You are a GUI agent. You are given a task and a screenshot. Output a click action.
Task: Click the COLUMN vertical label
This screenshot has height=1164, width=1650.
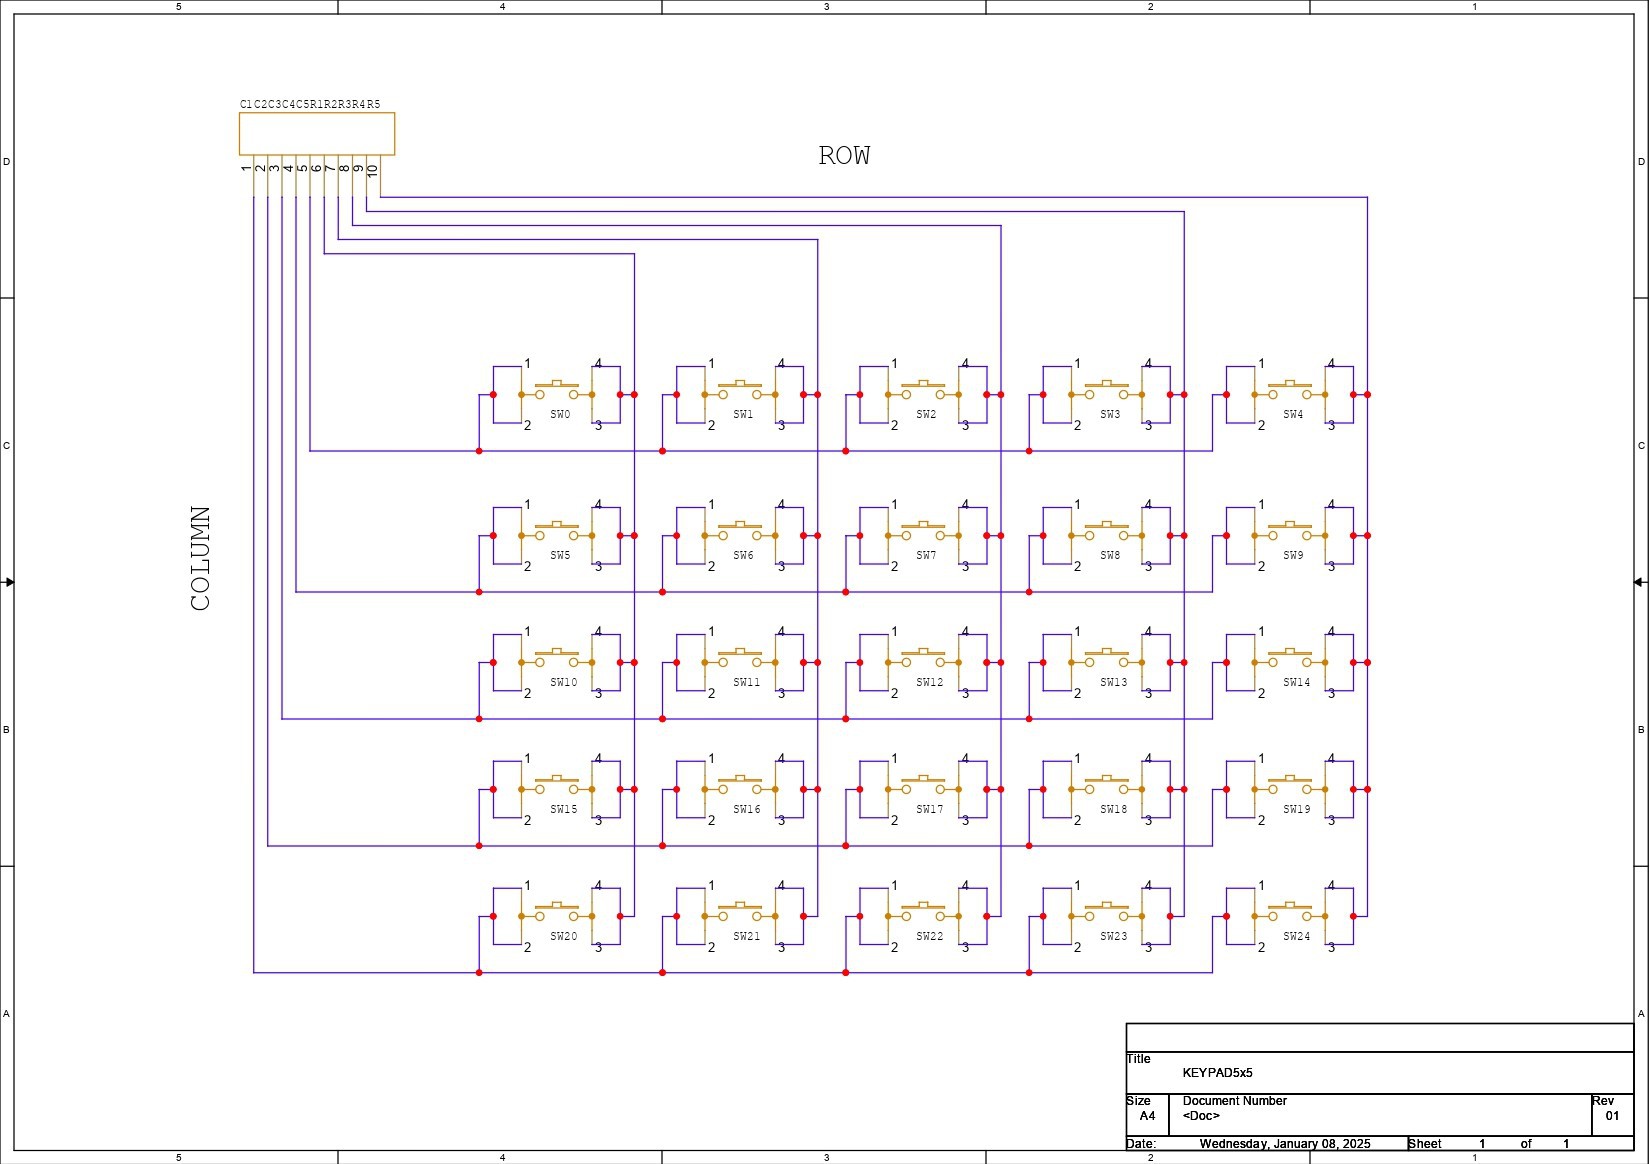click(201, 558)
